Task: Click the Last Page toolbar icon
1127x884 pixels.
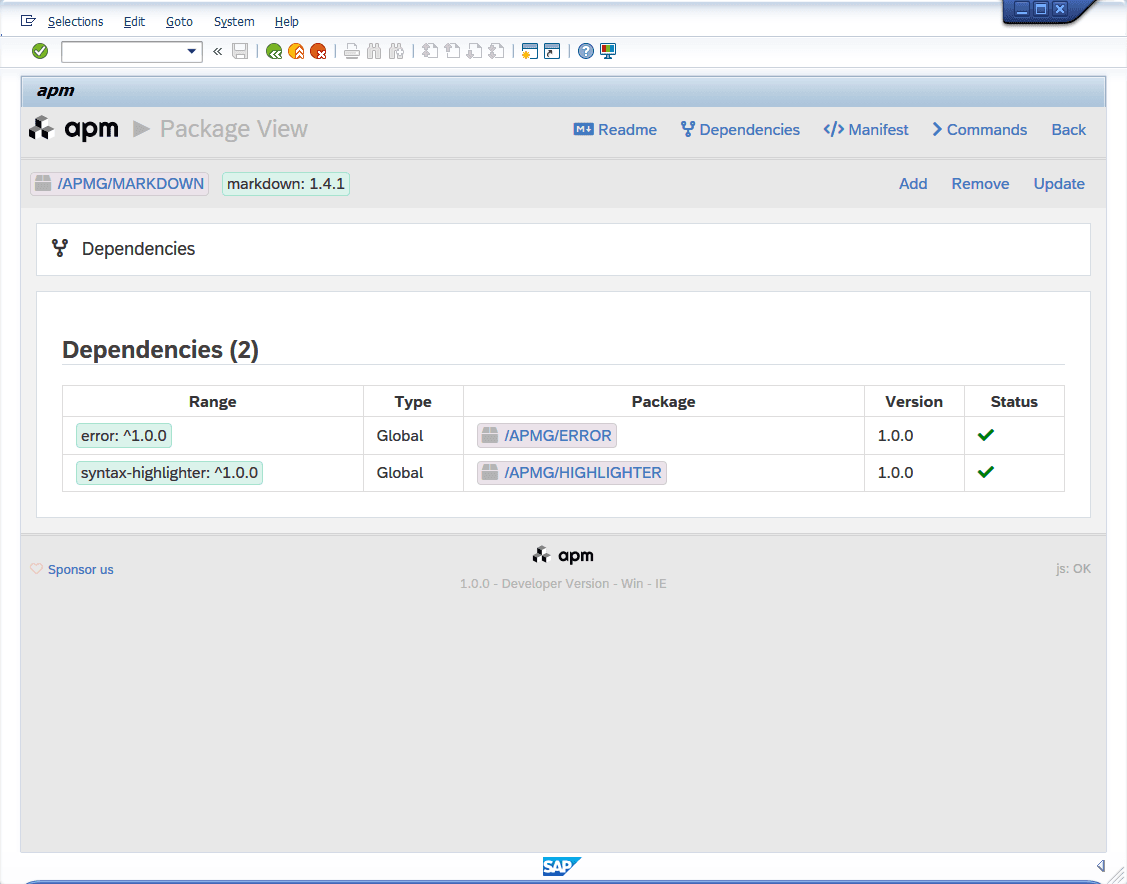Action: coord(496,51)
